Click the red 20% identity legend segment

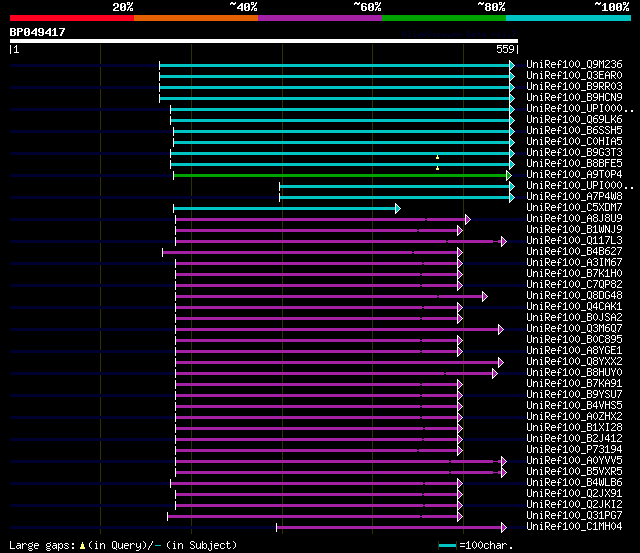(72, 18)
